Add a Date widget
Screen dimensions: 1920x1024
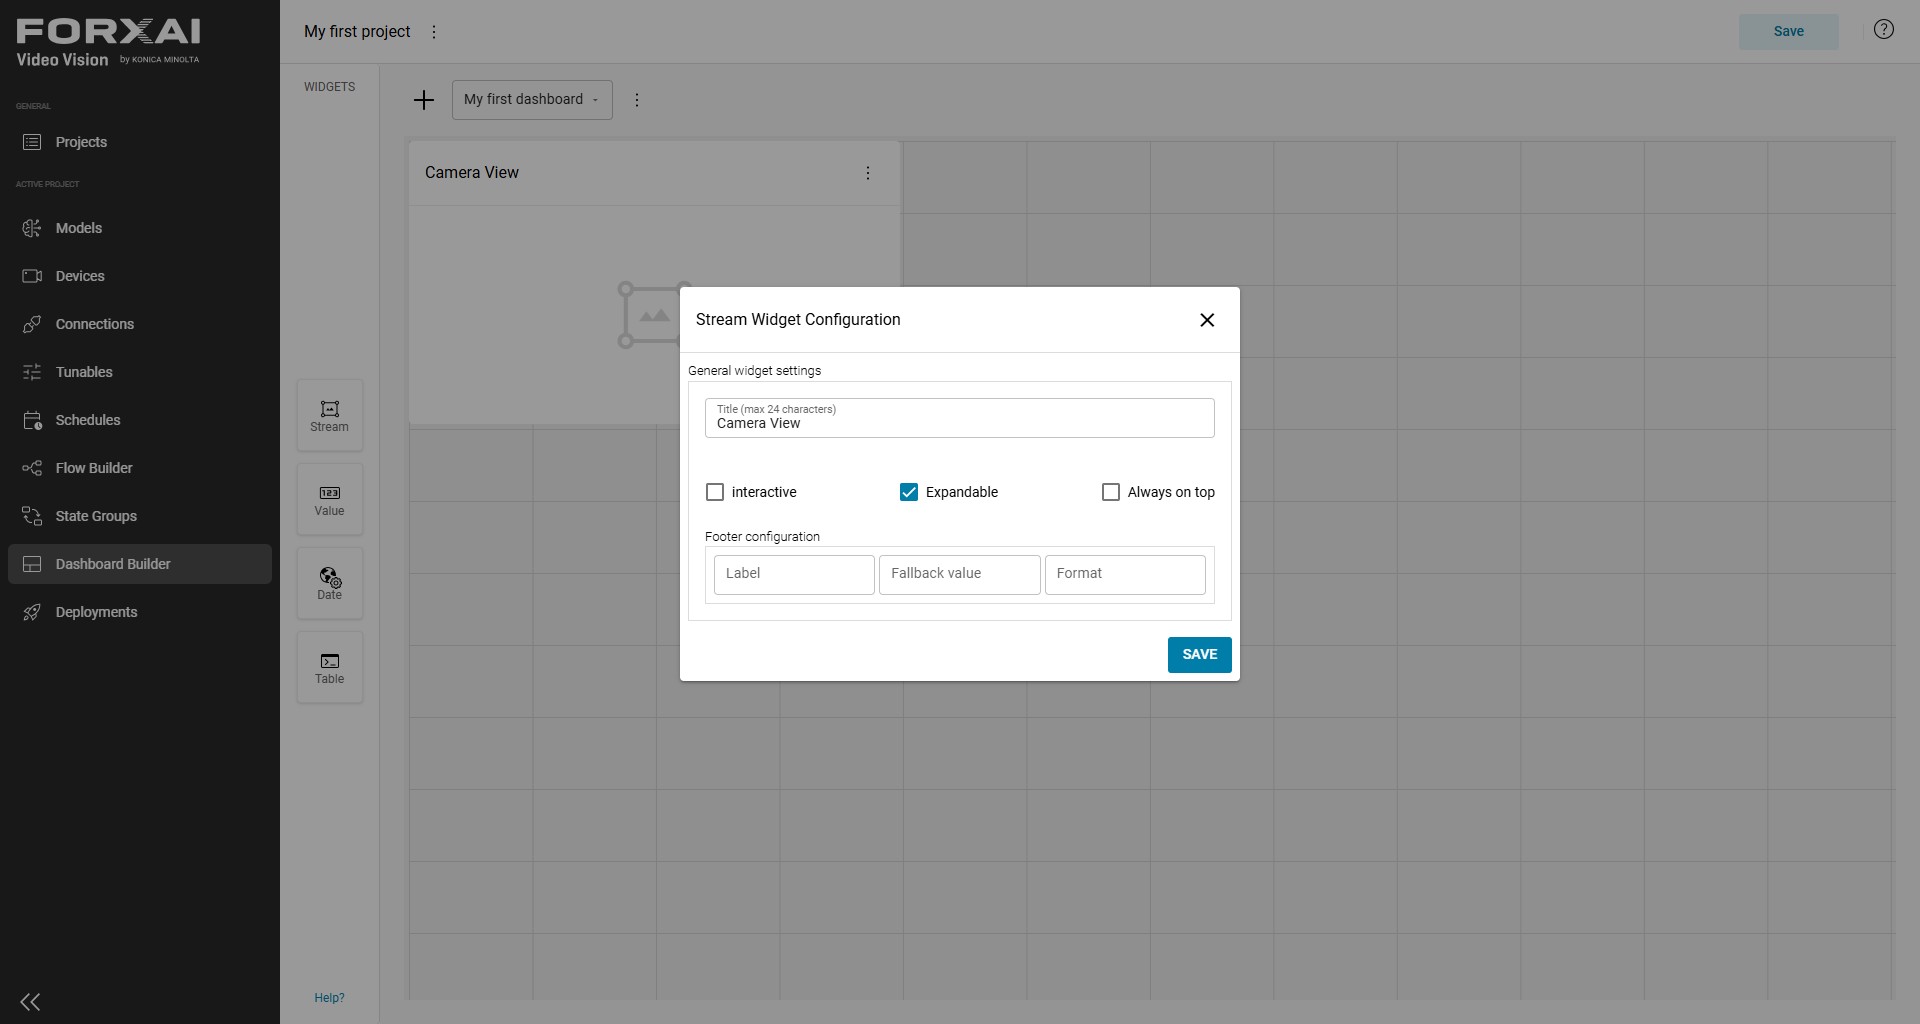click(330, 583)
